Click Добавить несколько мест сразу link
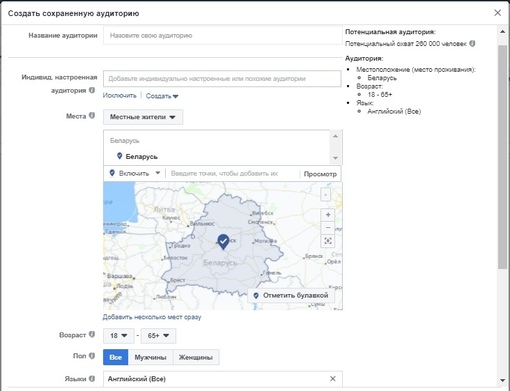The image size is (510, 391). click(152, 317)
